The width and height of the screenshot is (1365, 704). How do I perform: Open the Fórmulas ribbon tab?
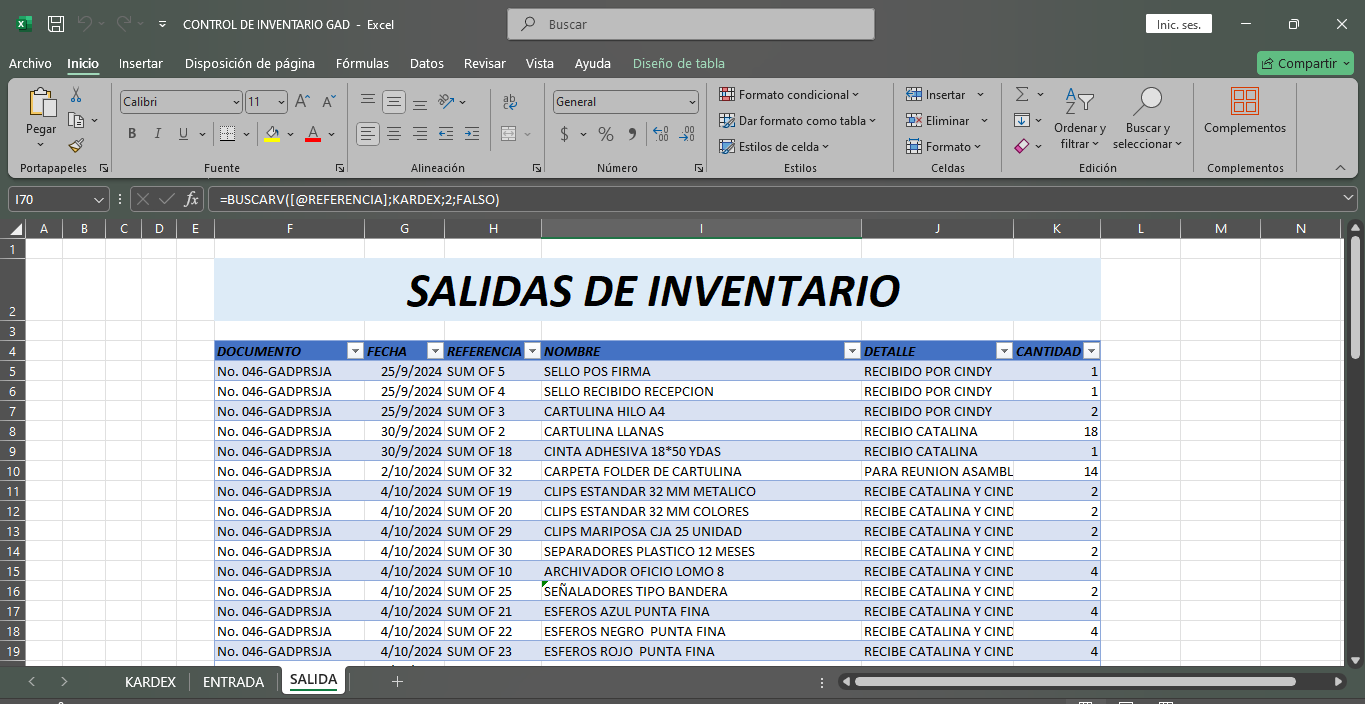point(362,63)
